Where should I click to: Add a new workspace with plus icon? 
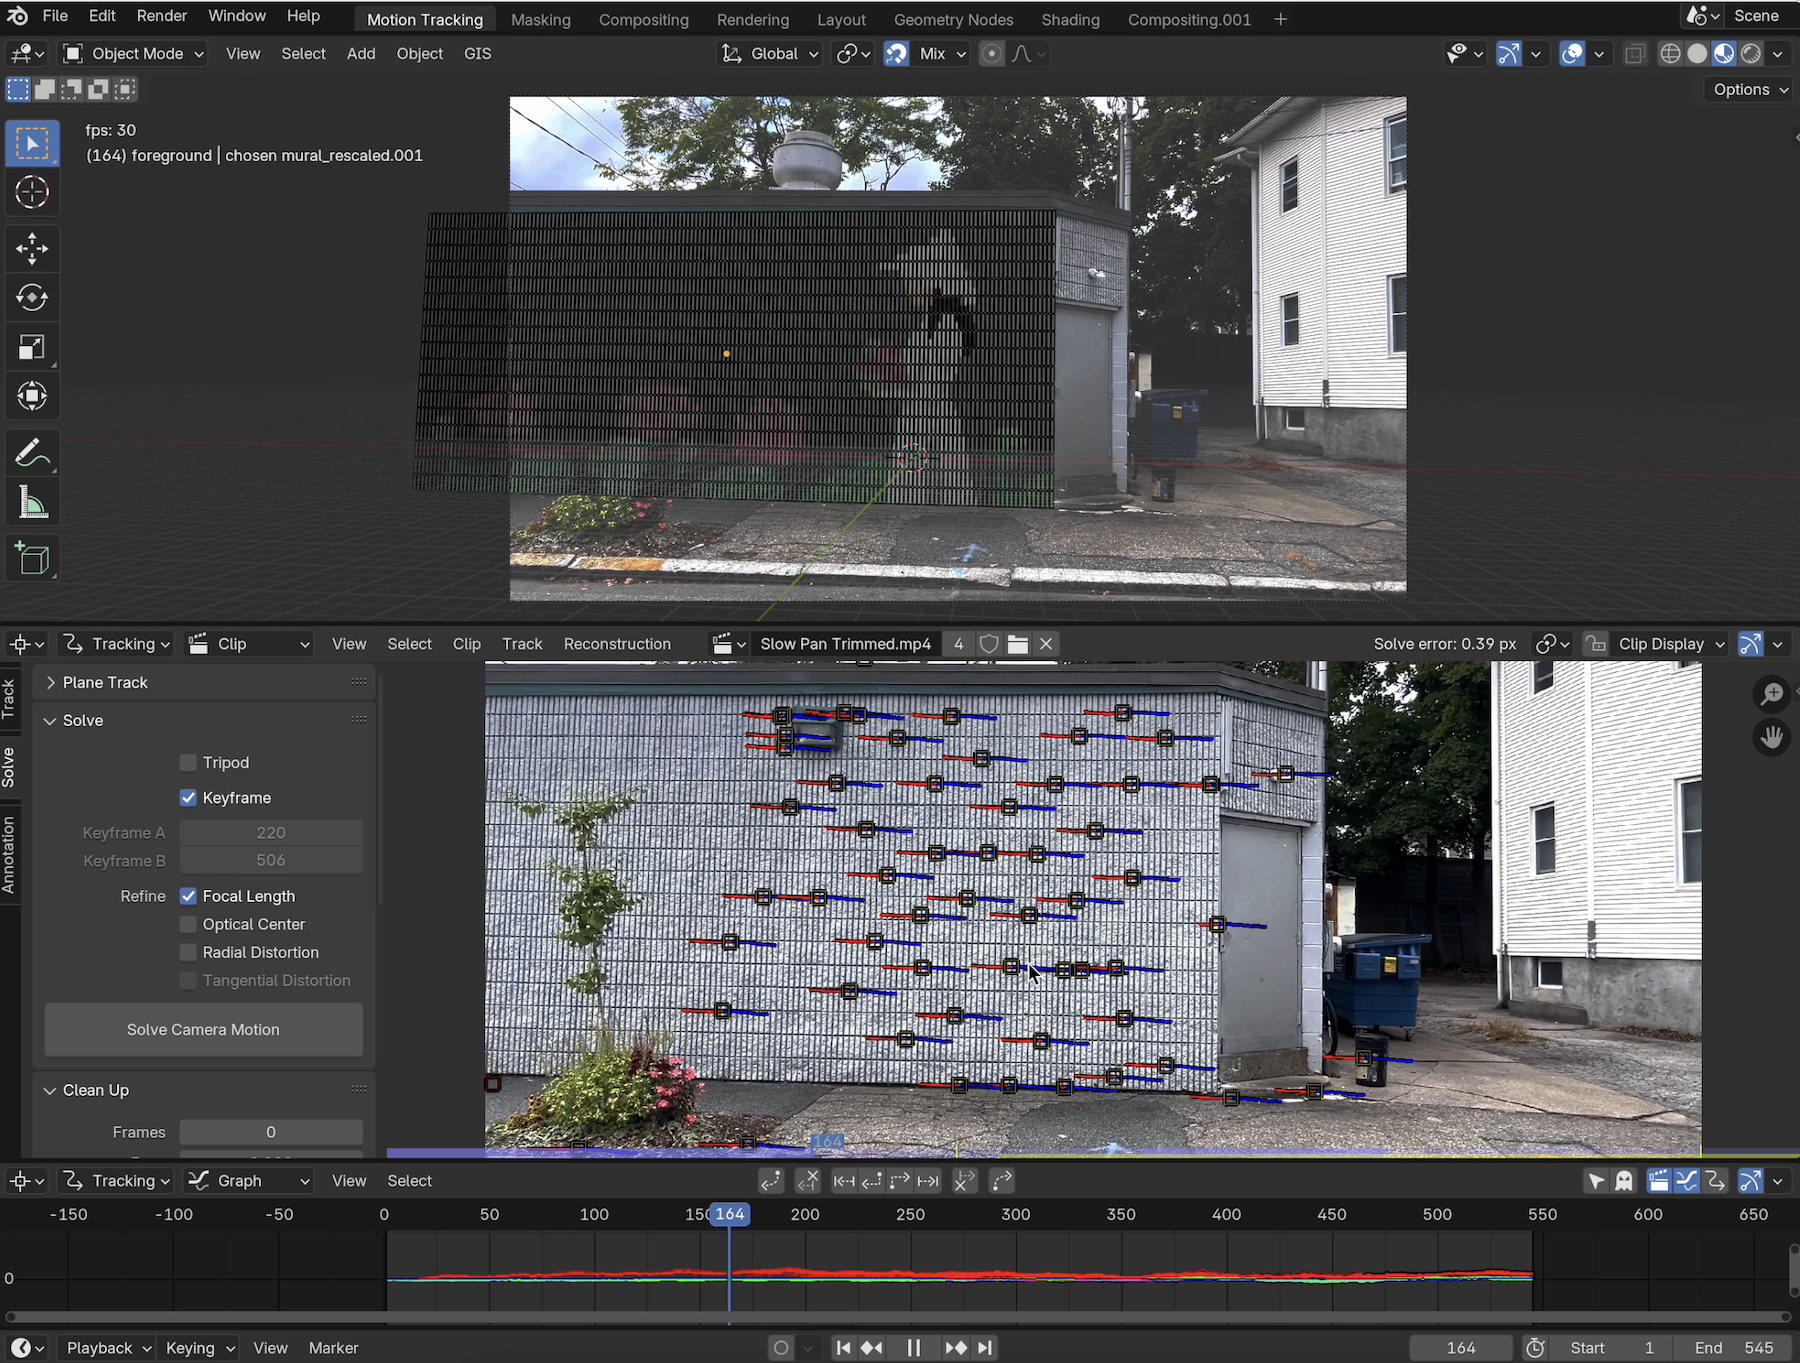pos(1280,19)
